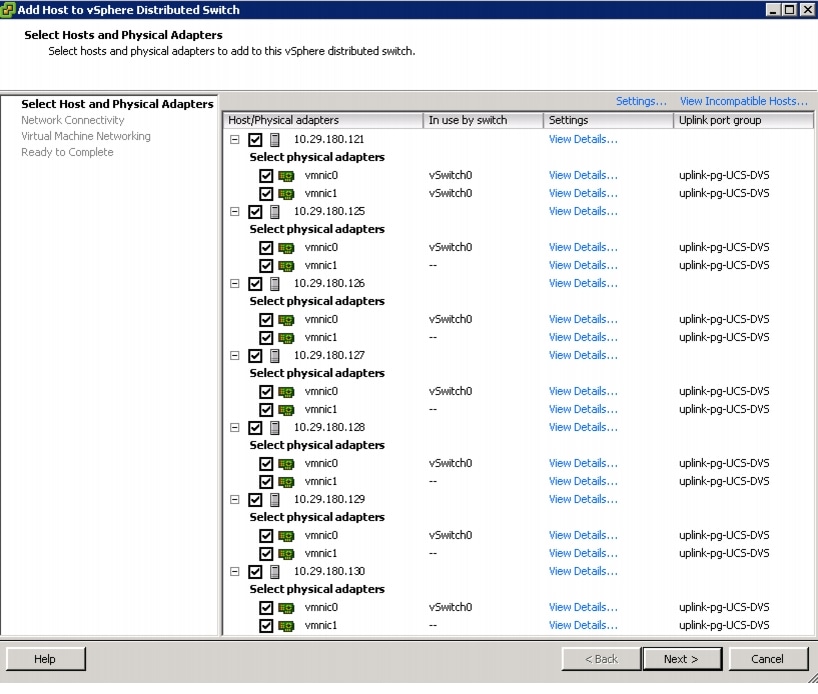
Task: Uncheck host 10.29.180.129 checkbox
Action: point(255,500)
